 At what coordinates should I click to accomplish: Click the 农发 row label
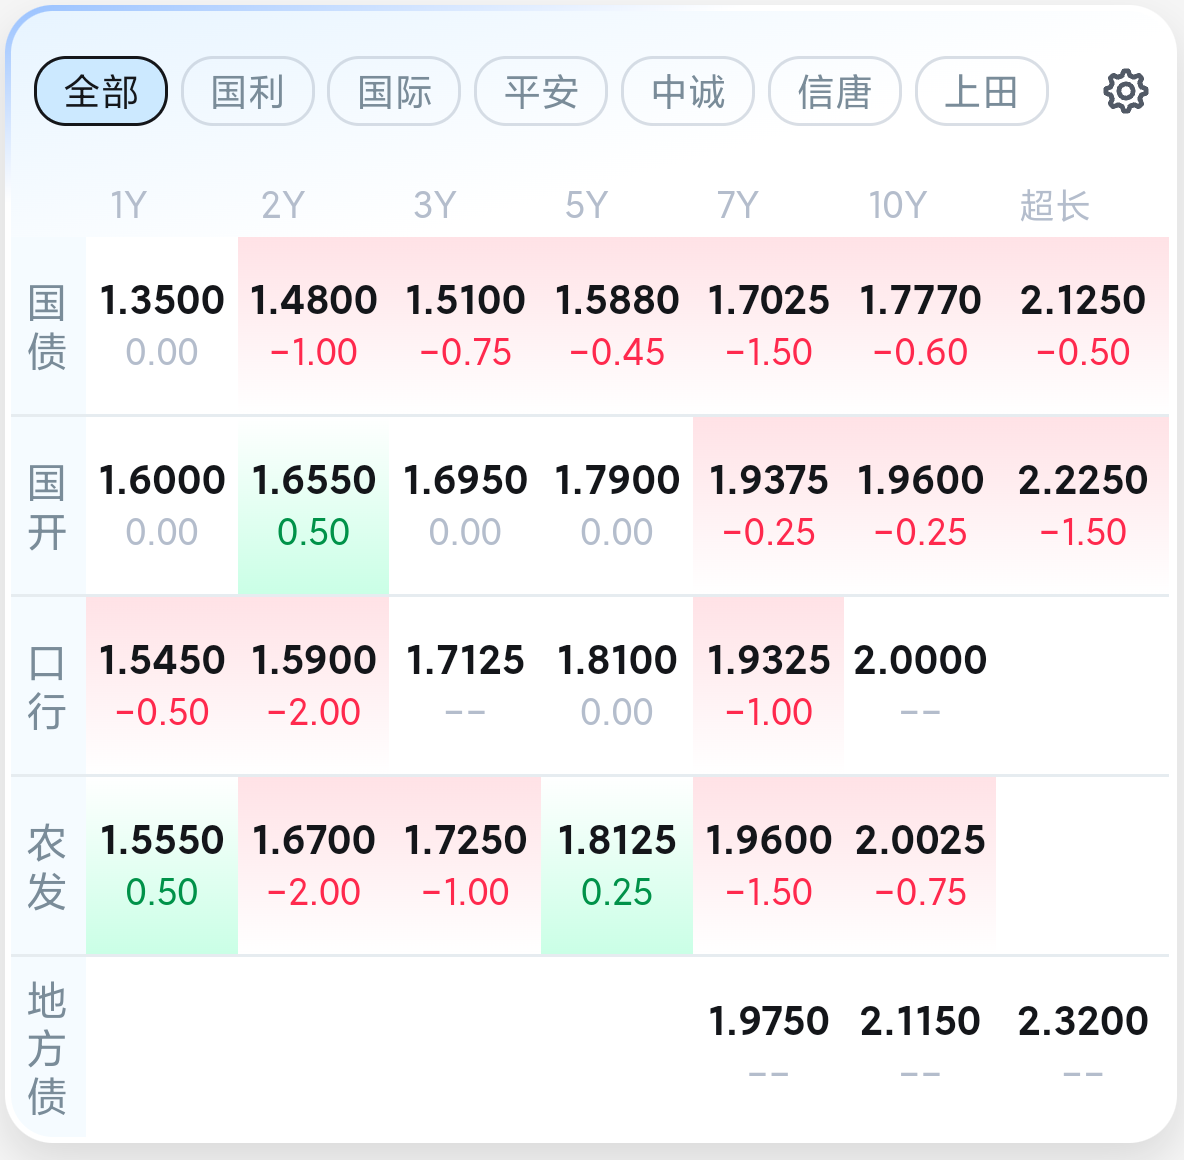[x=47, y=868]
